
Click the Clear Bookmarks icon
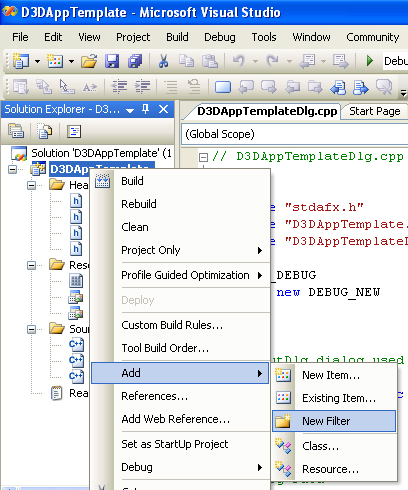click(x=384, y=87)
